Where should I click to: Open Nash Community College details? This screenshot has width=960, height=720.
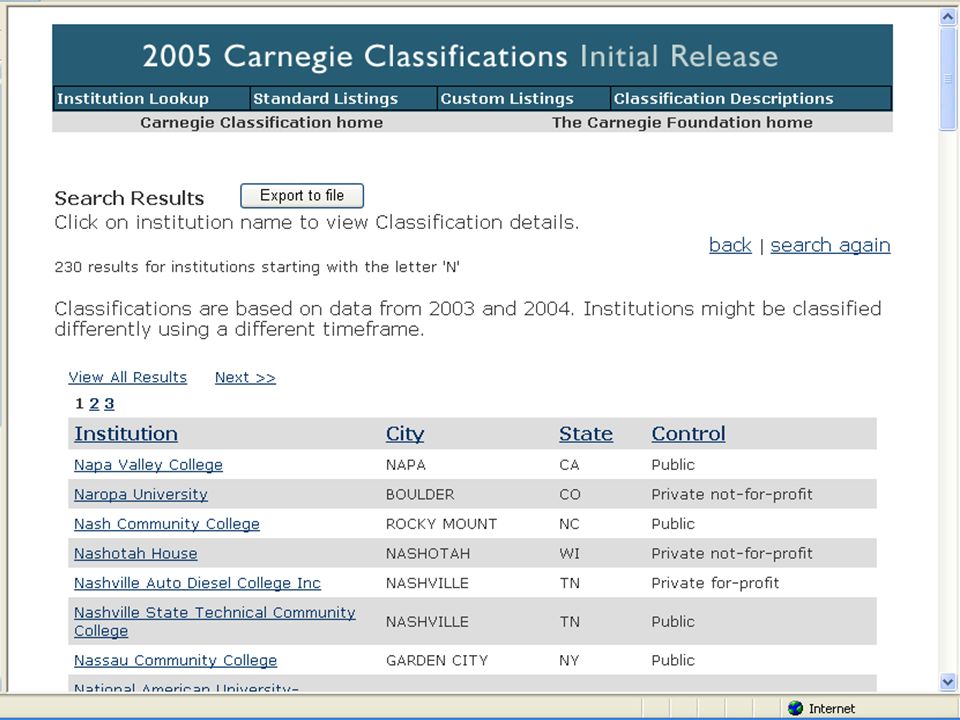167,524
